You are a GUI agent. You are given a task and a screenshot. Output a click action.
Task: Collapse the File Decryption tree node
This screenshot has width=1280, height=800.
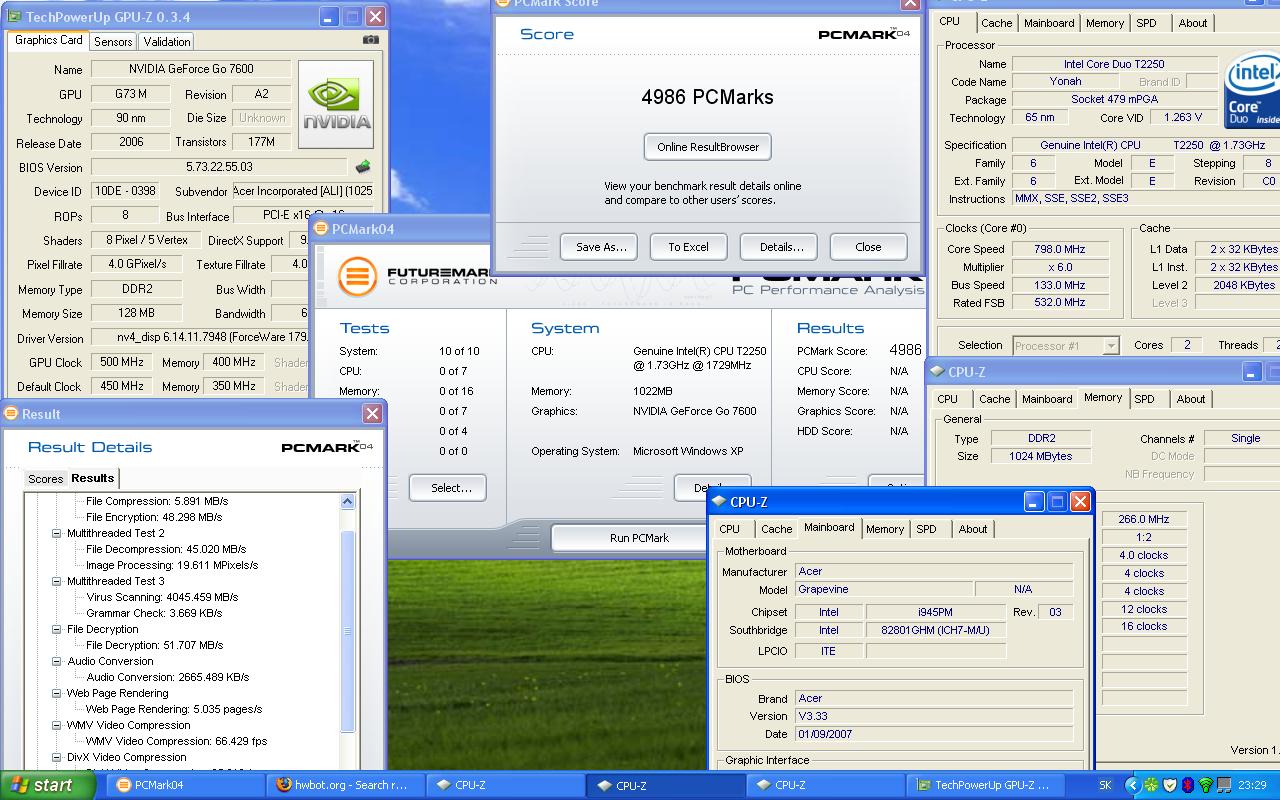57,629
